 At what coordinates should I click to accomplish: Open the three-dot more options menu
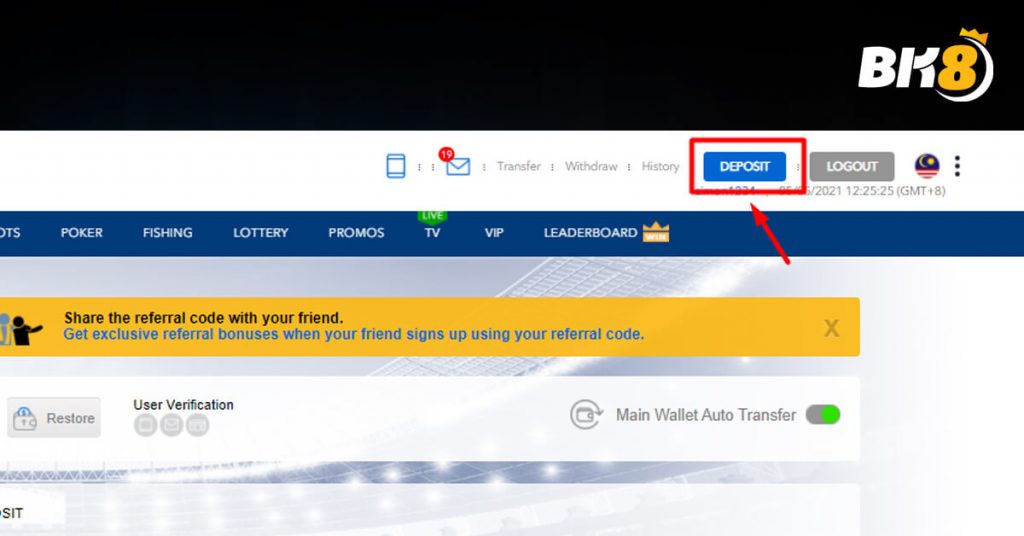point(957,166)
